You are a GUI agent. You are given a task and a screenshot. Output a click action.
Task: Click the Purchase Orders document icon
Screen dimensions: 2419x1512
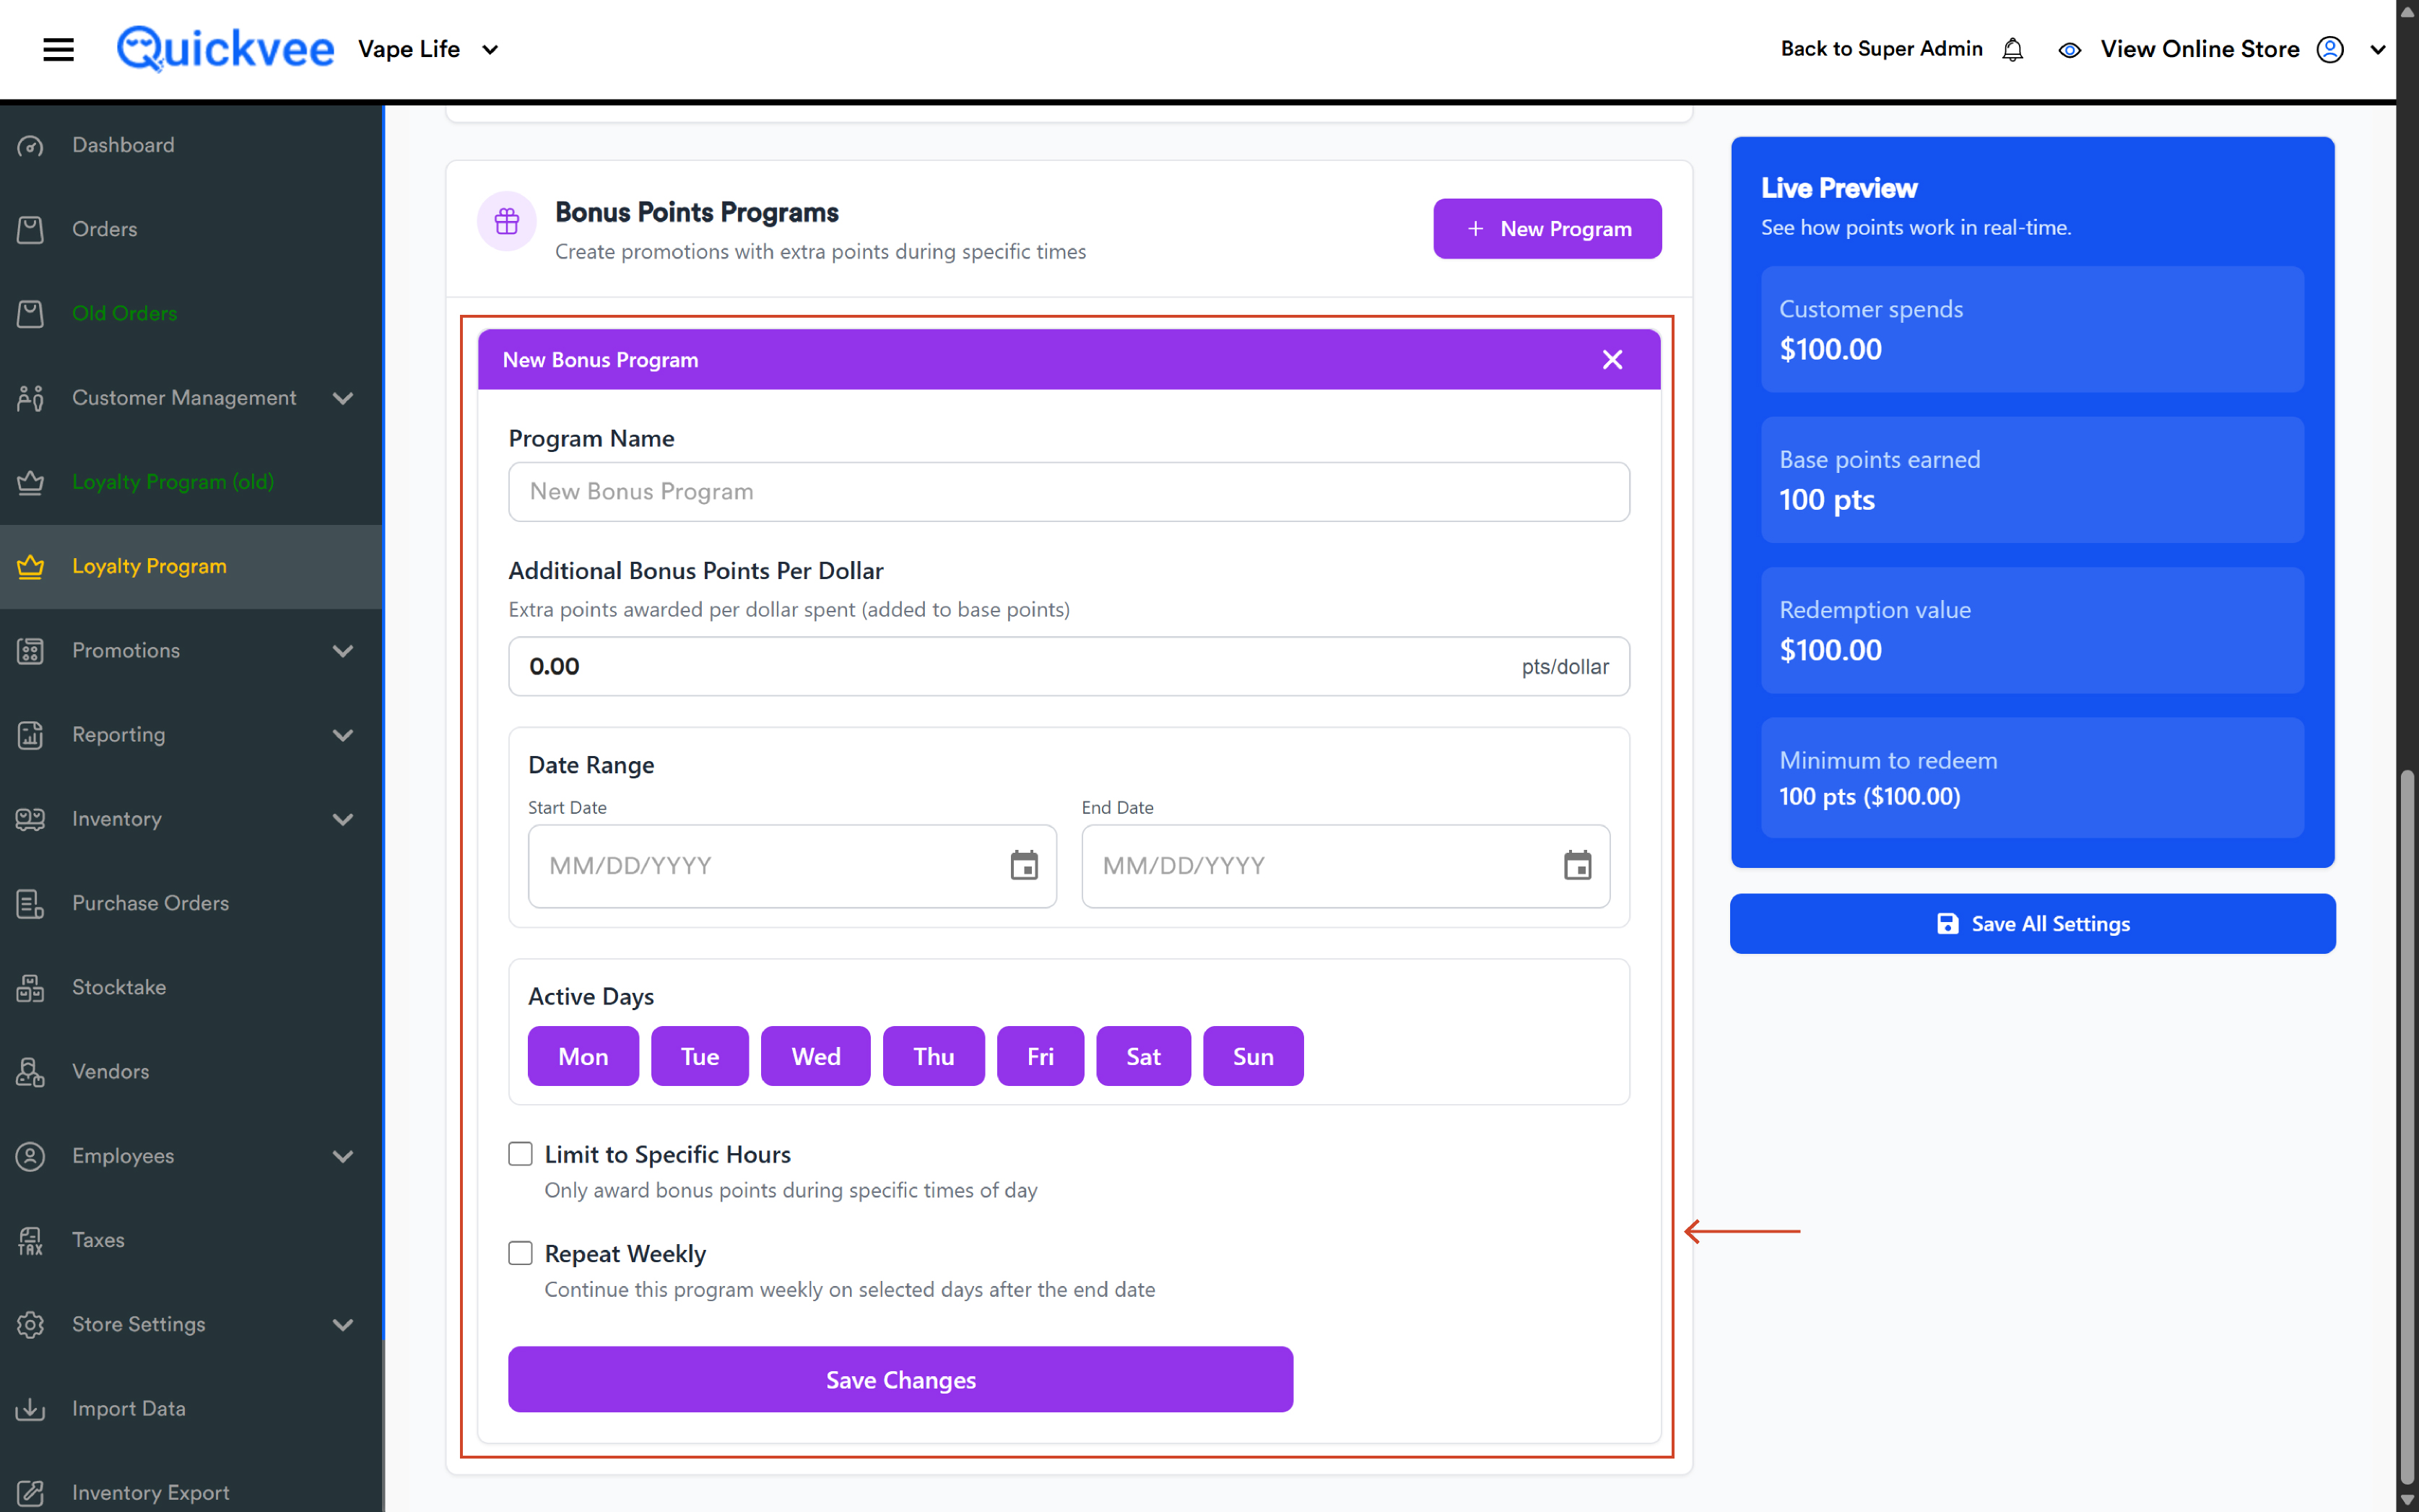click(30, 903)
